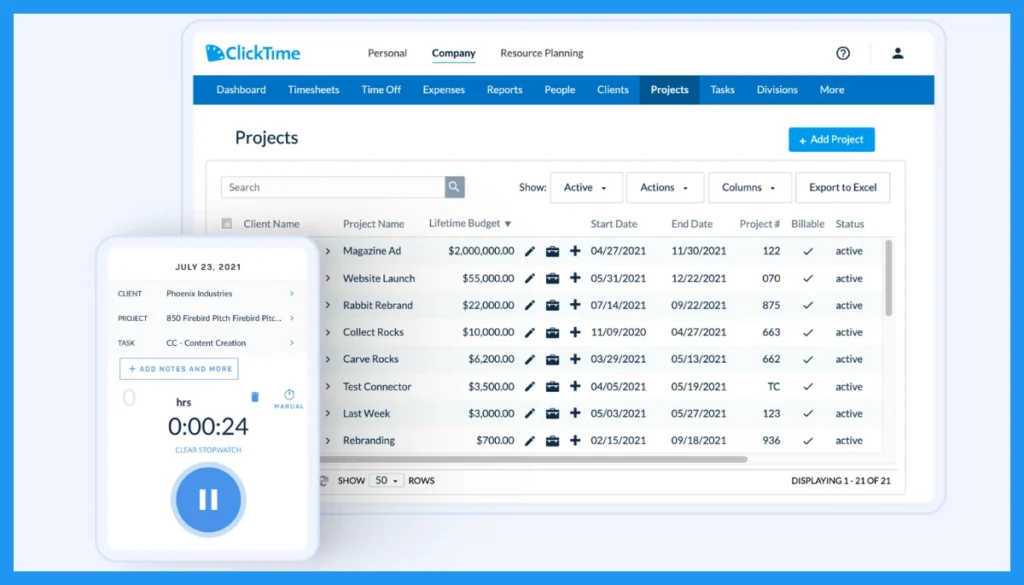Open the Divisions tab
Screen dimensions: 1024x585
(x=777, y=90)
